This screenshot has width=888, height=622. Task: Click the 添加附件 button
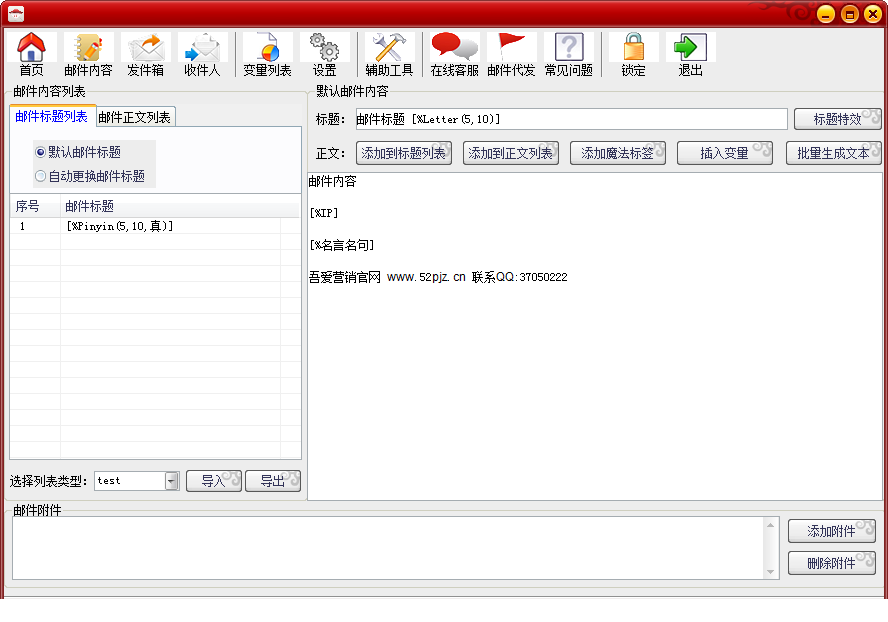tap(831, 531)
